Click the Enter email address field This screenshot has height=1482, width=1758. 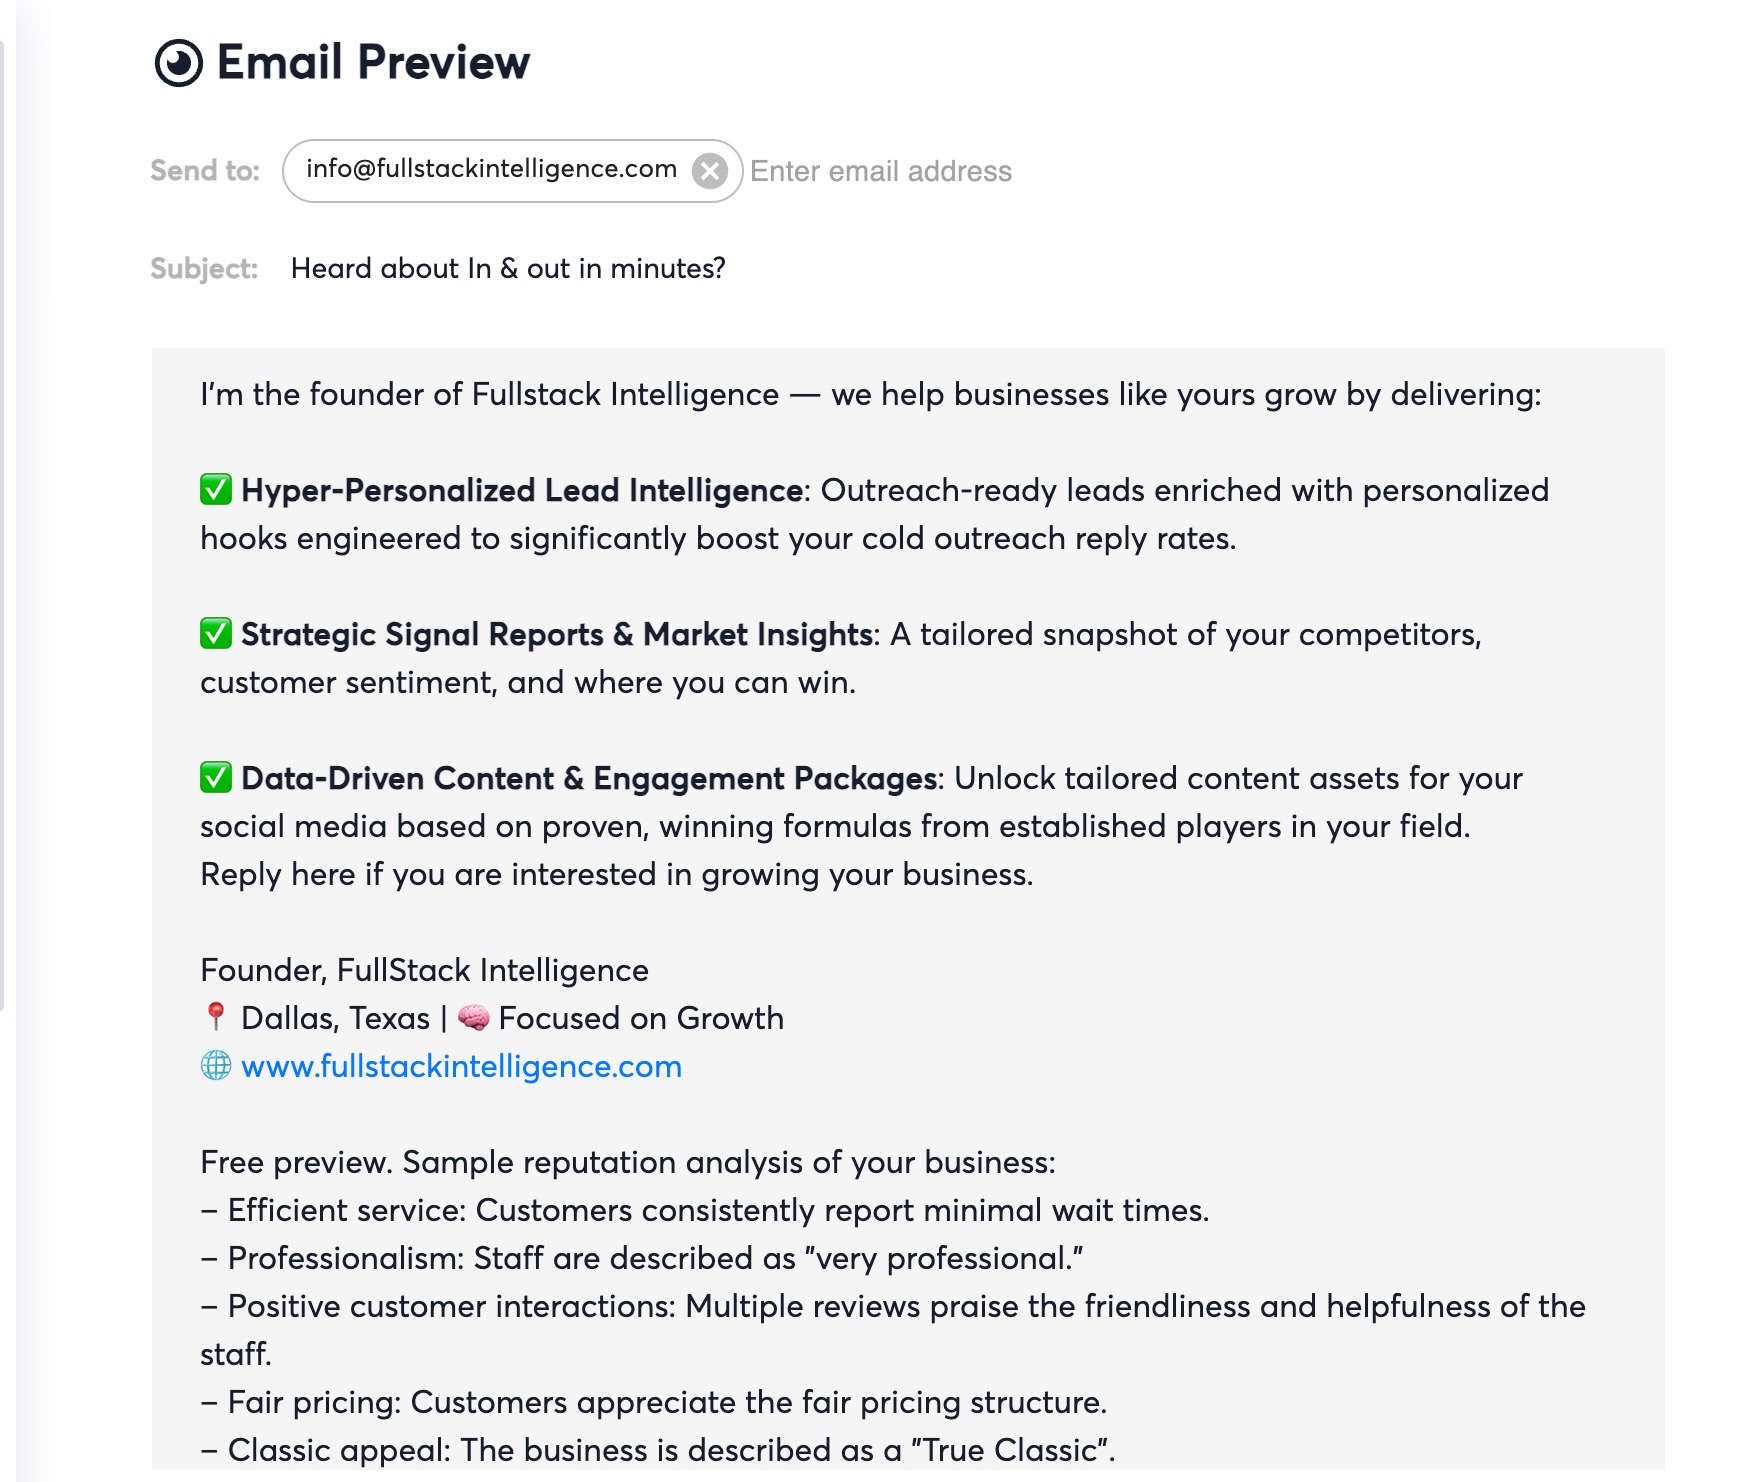tap(881, 171)
